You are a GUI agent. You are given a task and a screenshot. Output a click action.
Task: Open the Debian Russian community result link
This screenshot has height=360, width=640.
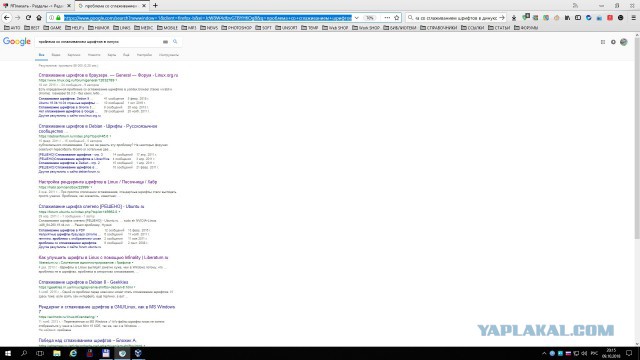click(98, 129)
